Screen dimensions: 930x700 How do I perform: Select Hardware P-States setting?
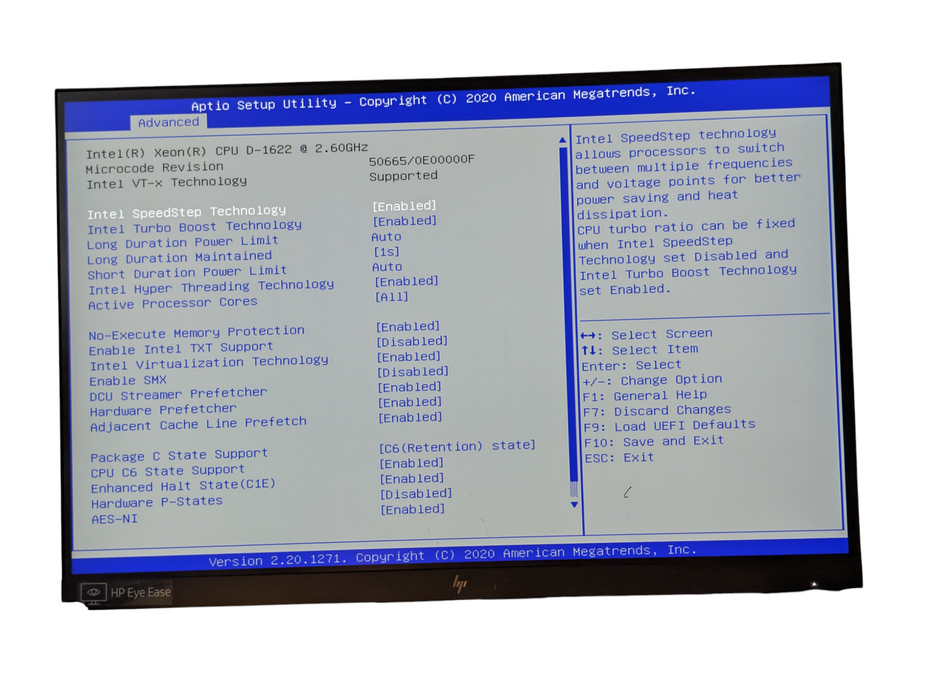[157, 502]
